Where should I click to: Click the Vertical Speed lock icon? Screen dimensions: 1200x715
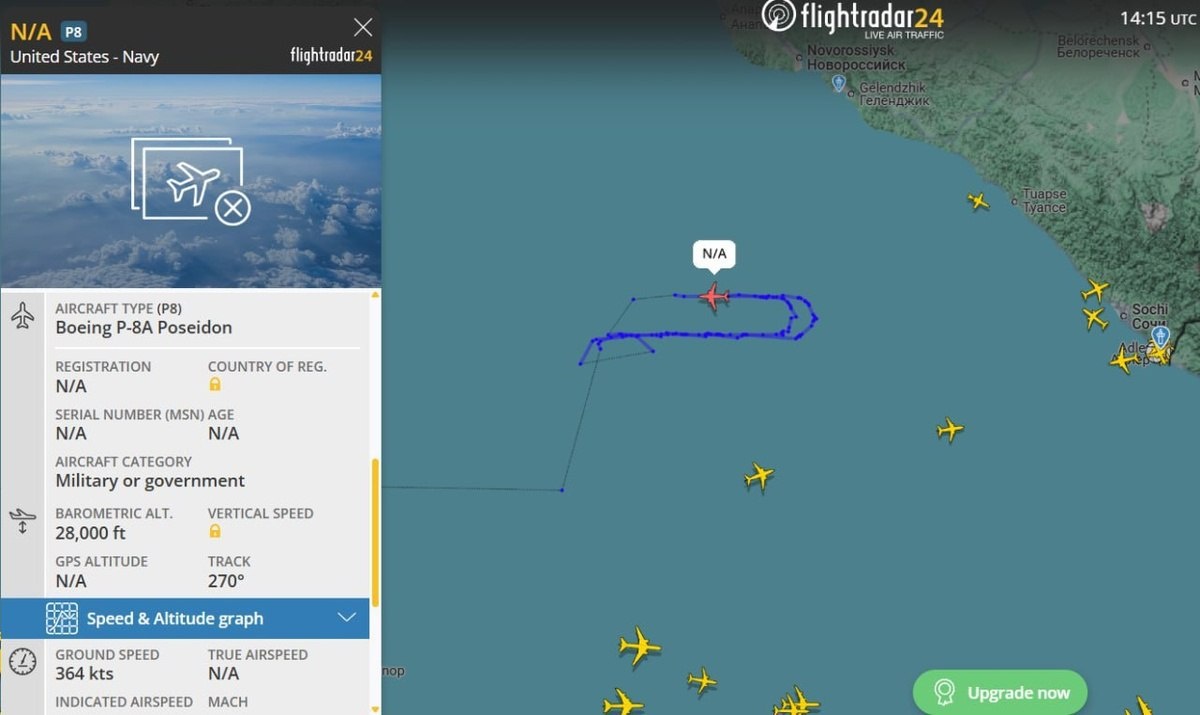point(215,531)
